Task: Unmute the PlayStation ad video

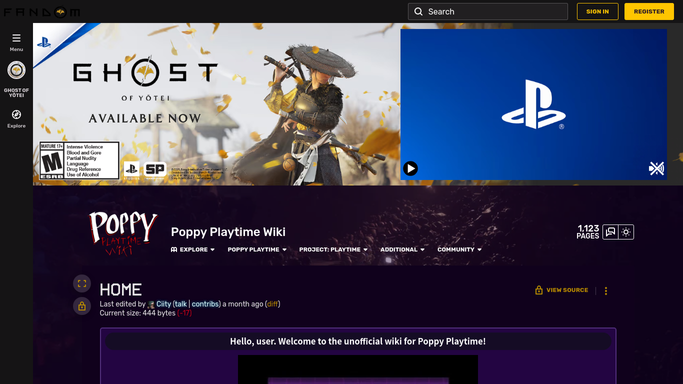Action: pyautogui.click(x=656, y=168)
